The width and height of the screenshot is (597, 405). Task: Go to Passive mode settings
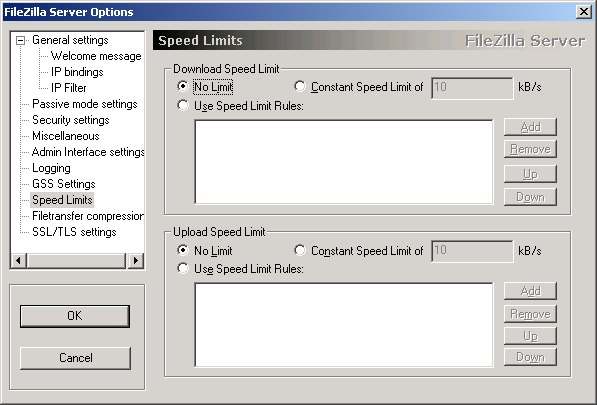[x=85, y=104]
